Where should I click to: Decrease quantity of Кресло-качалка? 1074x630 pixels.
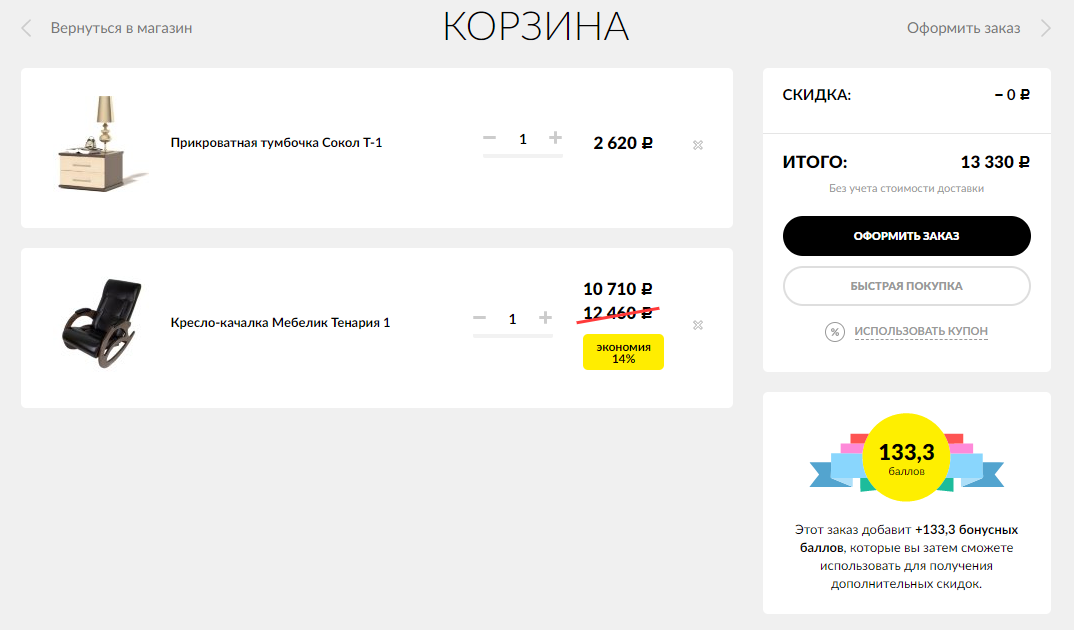[x=479, y=318]
